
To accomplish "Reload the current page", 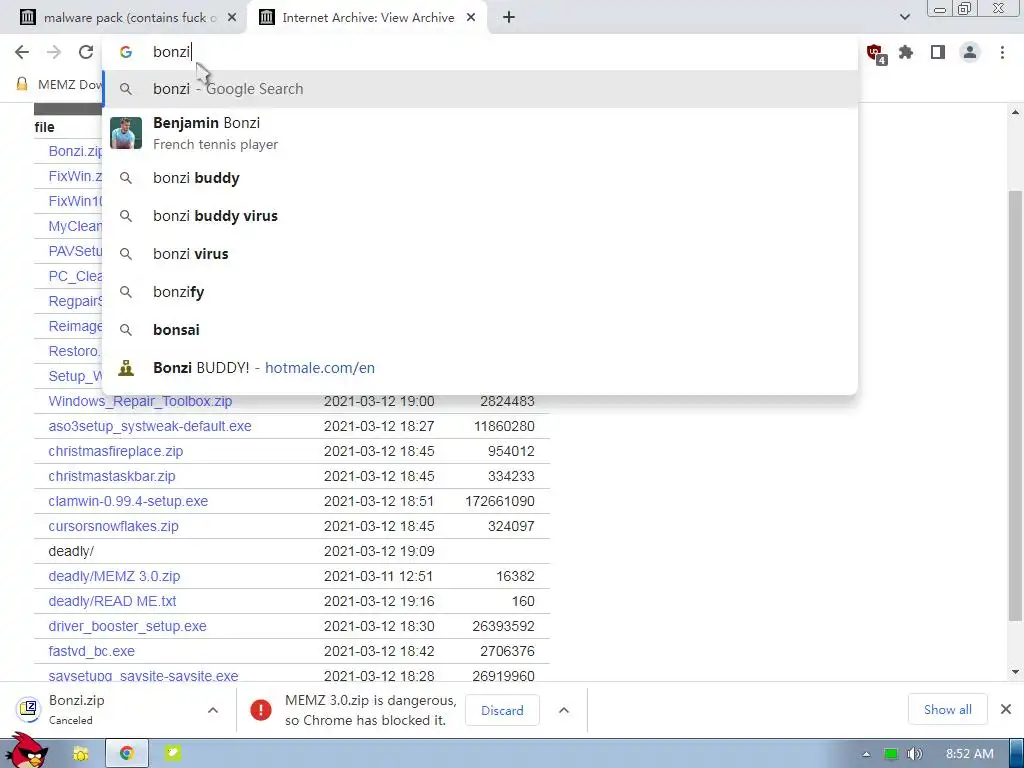I will pyautogui.click(x=86, y=52).
